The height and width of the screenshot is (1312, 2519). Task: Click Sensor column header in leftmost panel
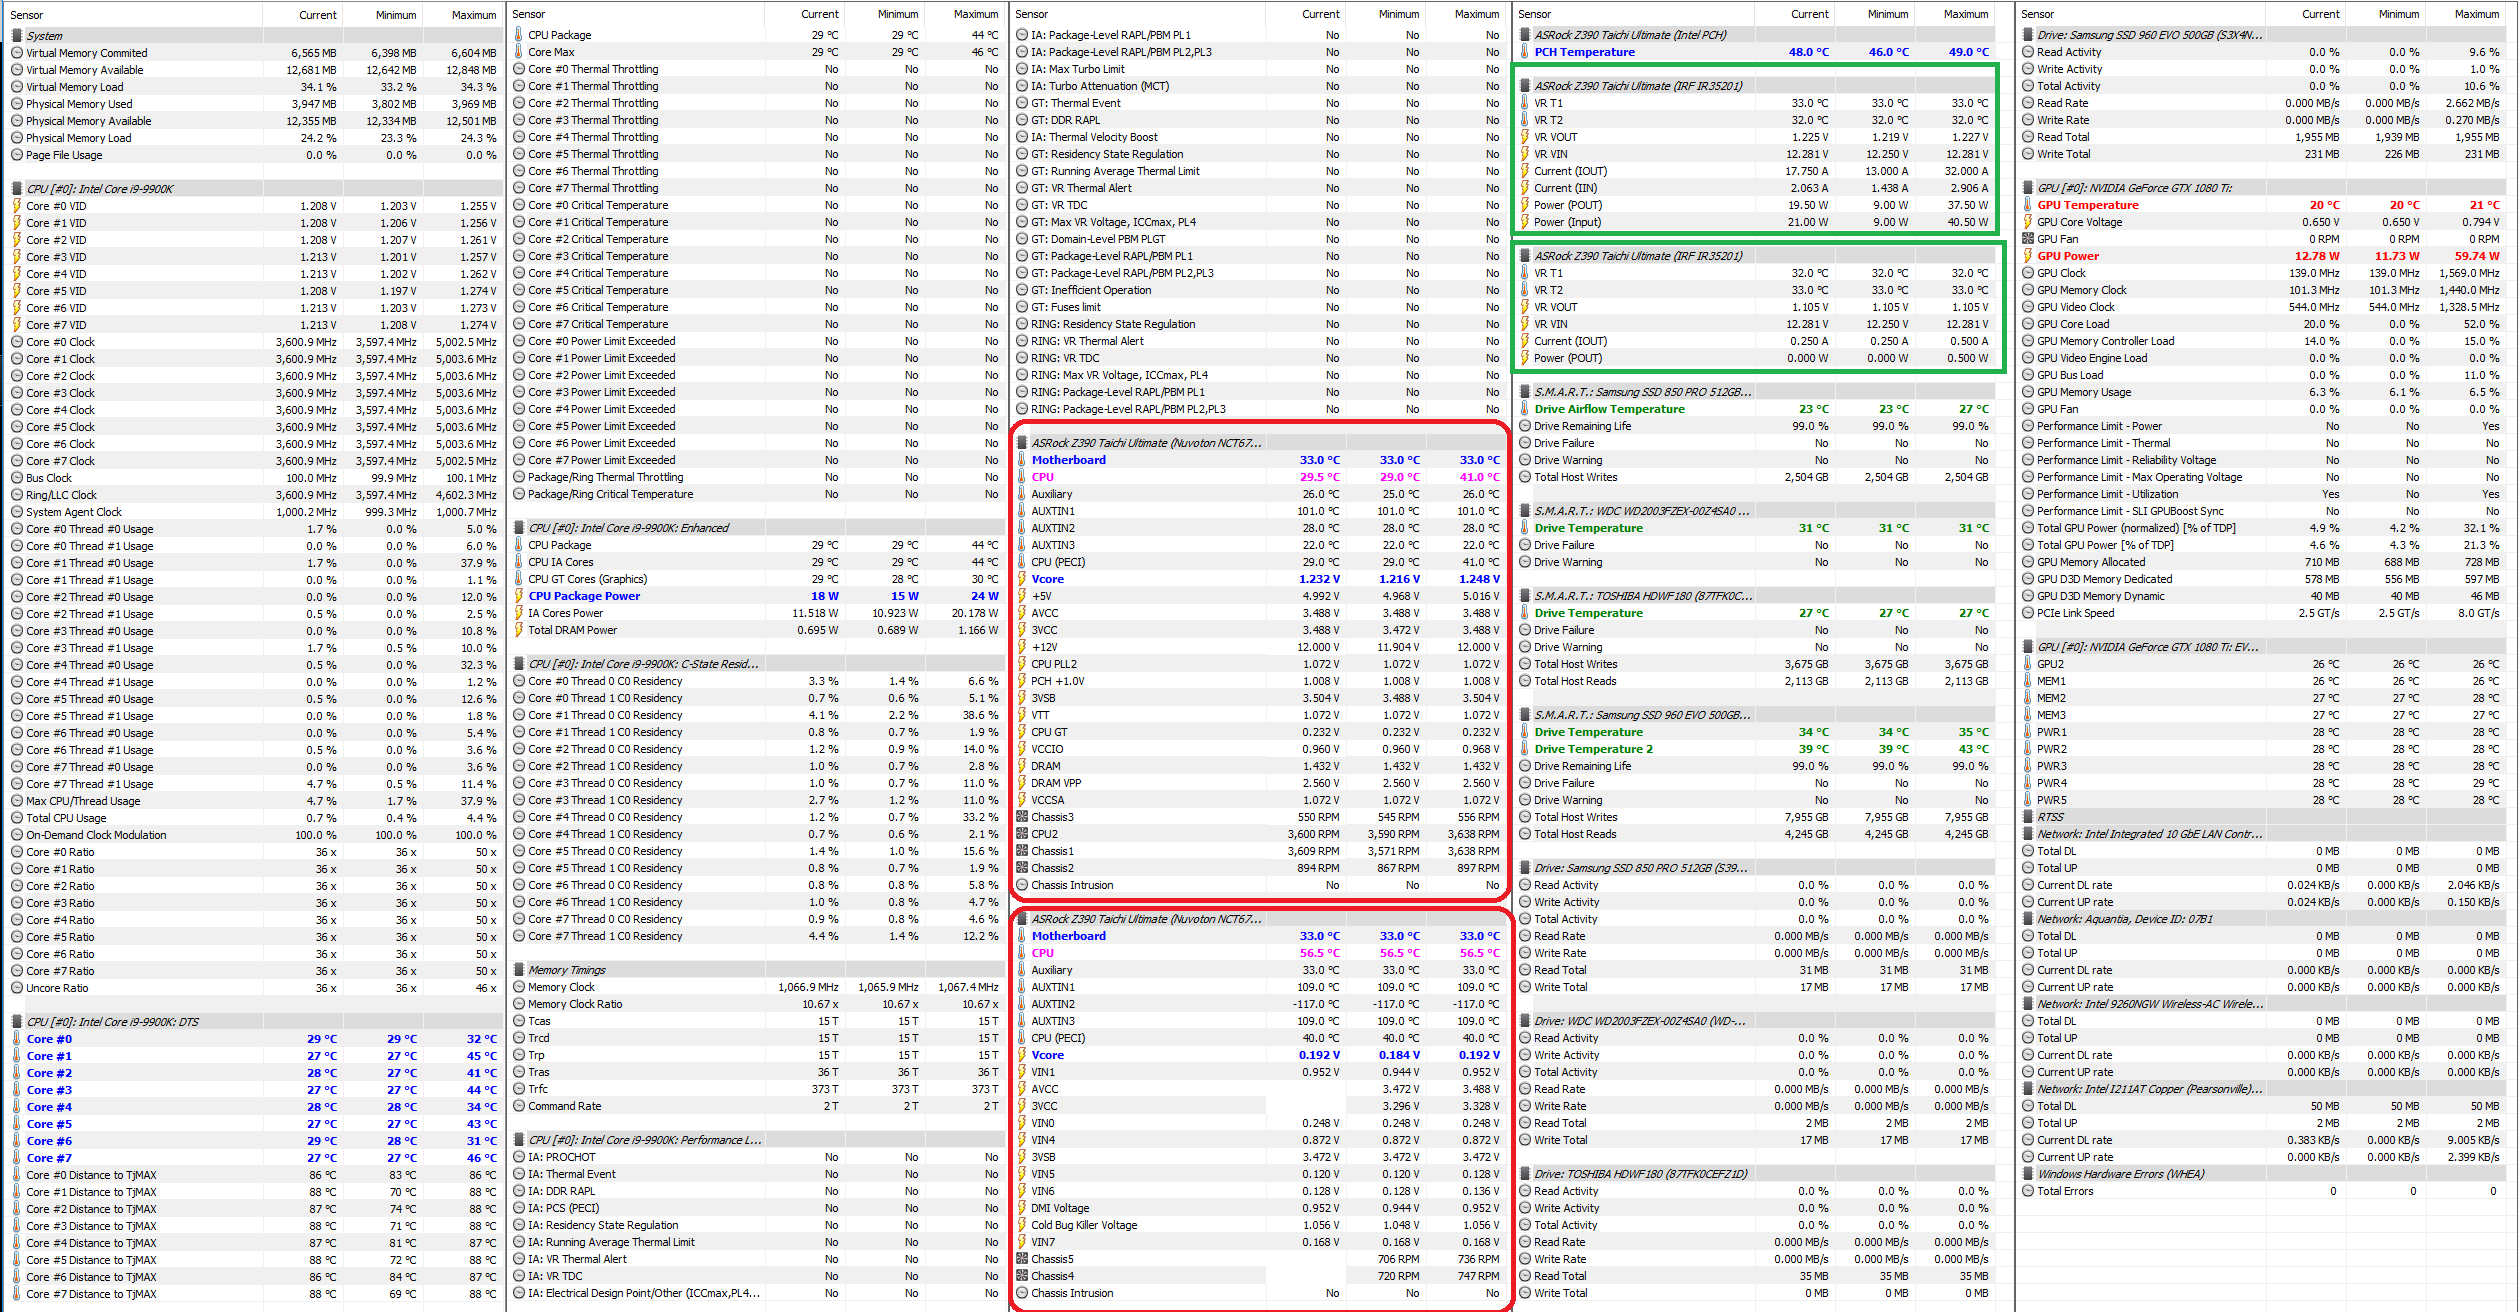pyautogui.click(x=27, y=15)
